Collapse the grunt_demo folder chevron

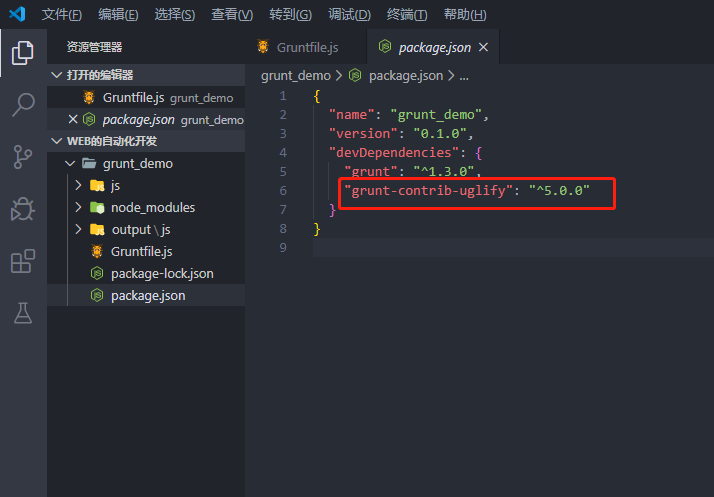point(70,163)
